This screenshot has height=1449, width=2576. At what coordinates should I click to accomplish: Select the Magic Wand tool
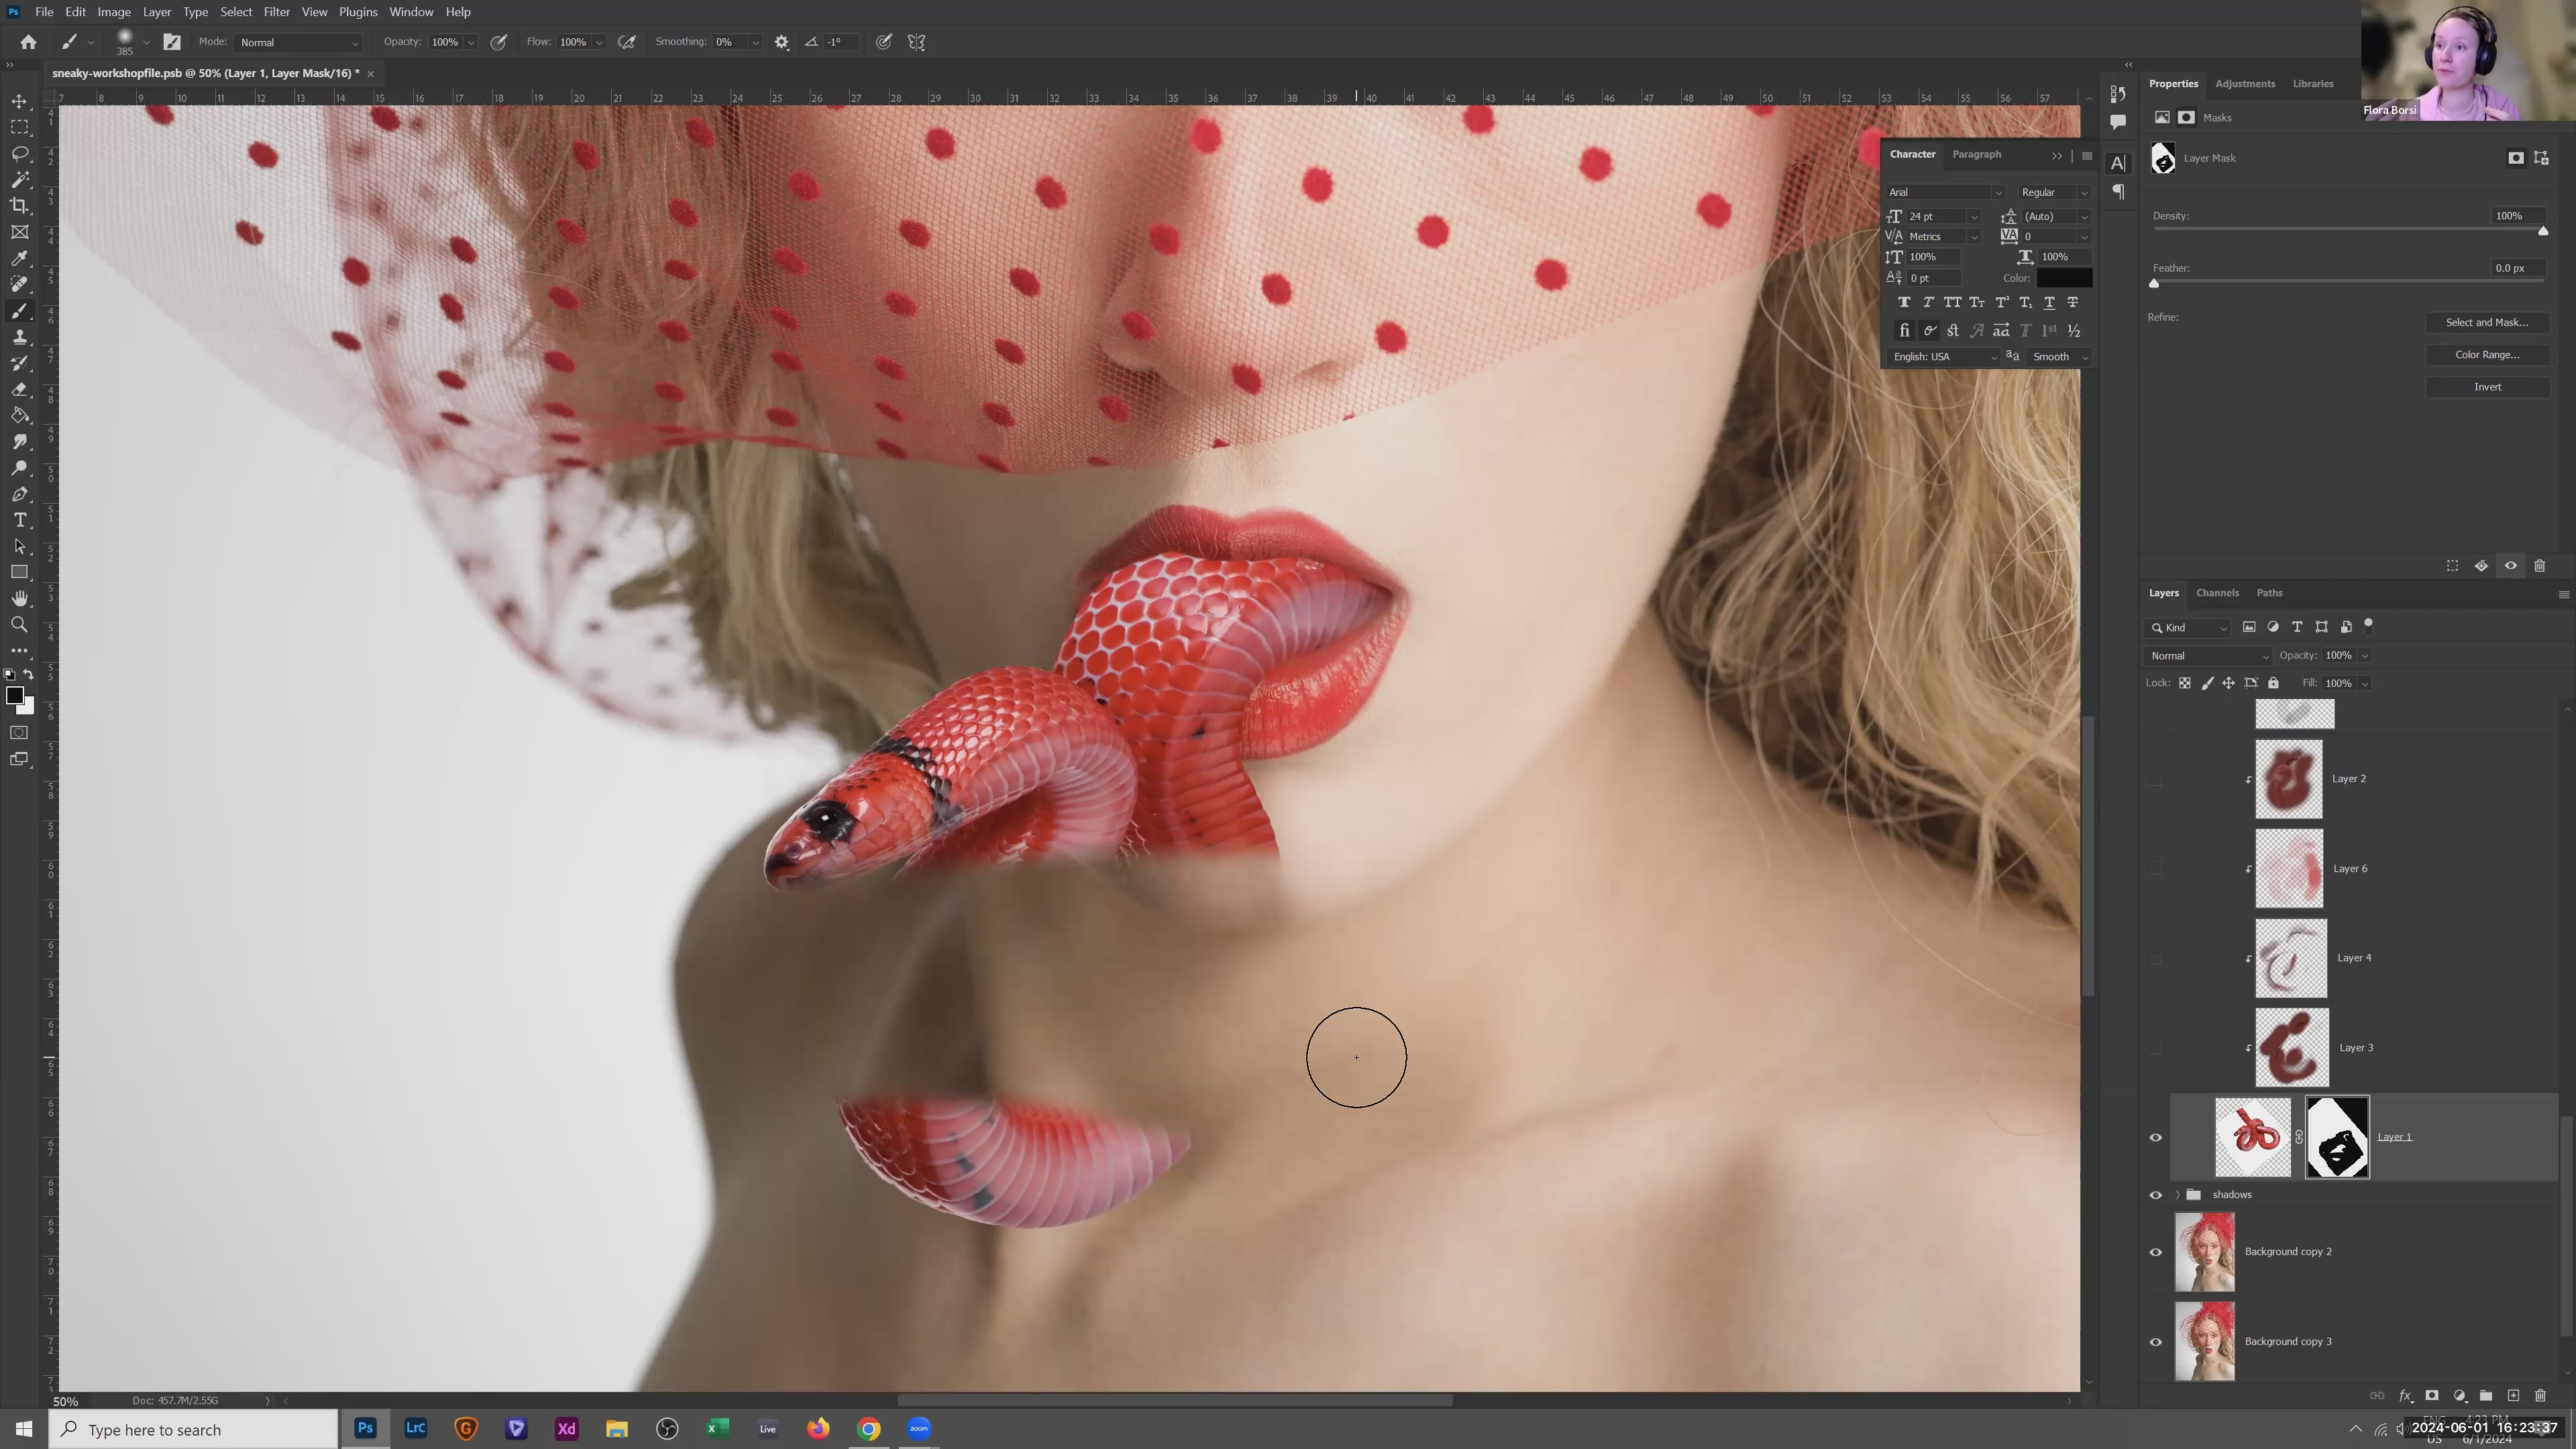click(x=19, y=179)
